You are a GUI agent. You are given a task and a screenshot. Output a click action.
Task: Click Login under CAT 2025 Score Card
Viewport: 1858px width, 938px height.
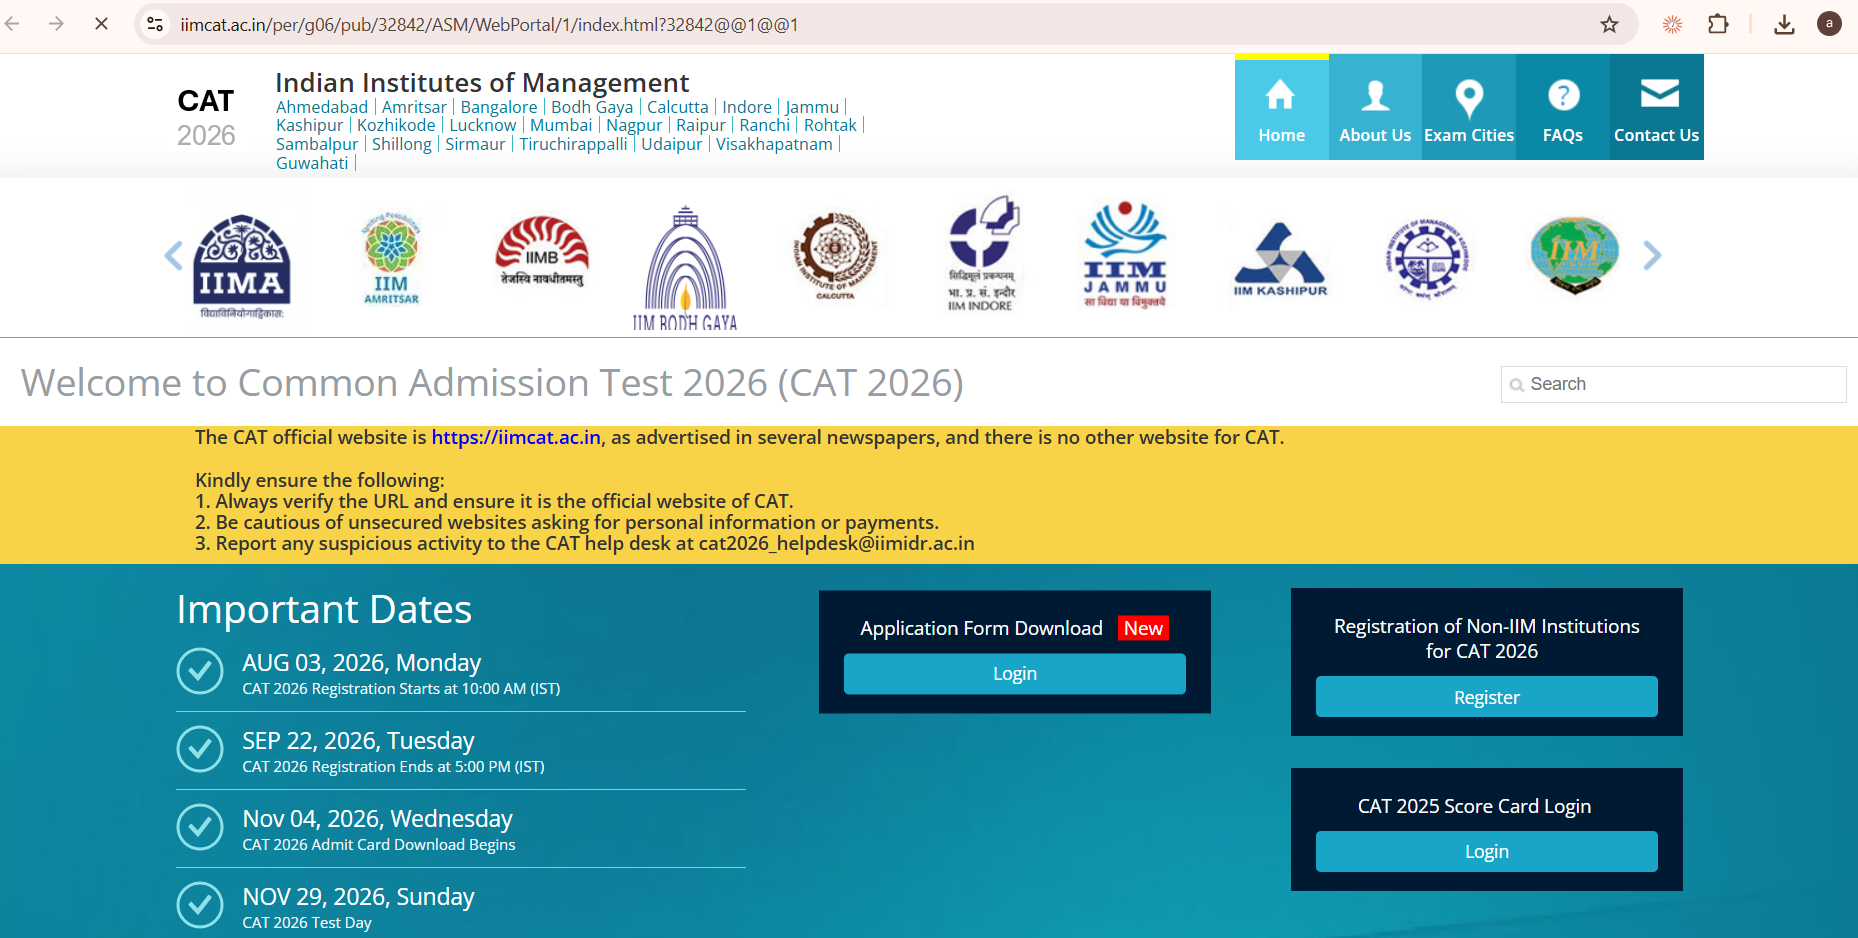[1487, 852]
